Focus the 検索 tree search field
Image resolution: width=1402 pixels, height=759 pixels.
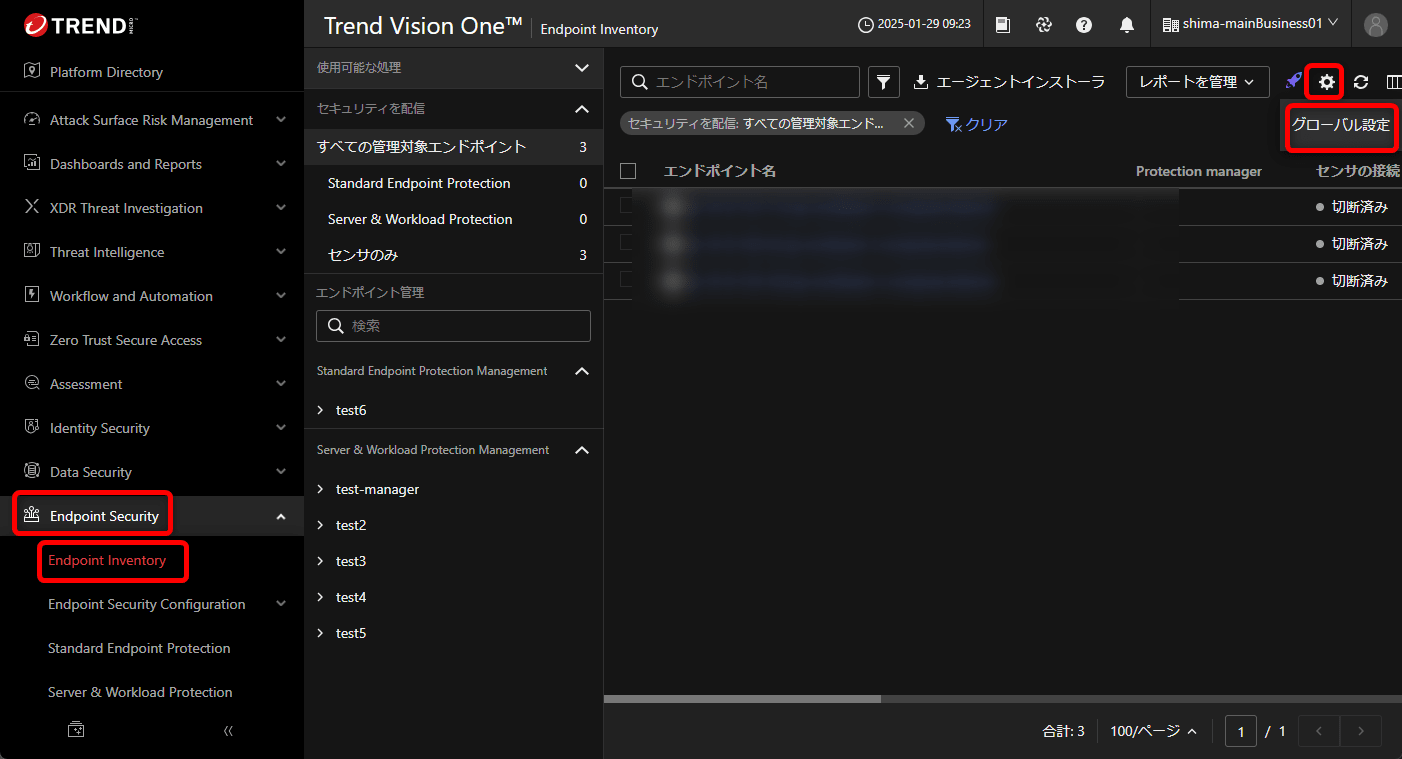click(453, 326)
